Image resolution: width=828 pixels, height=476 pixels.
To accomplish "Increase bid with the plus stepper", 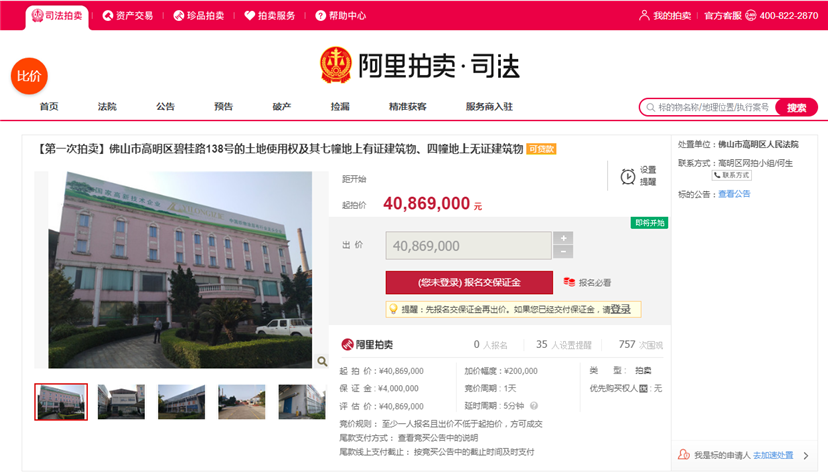I will pos(563,238).
